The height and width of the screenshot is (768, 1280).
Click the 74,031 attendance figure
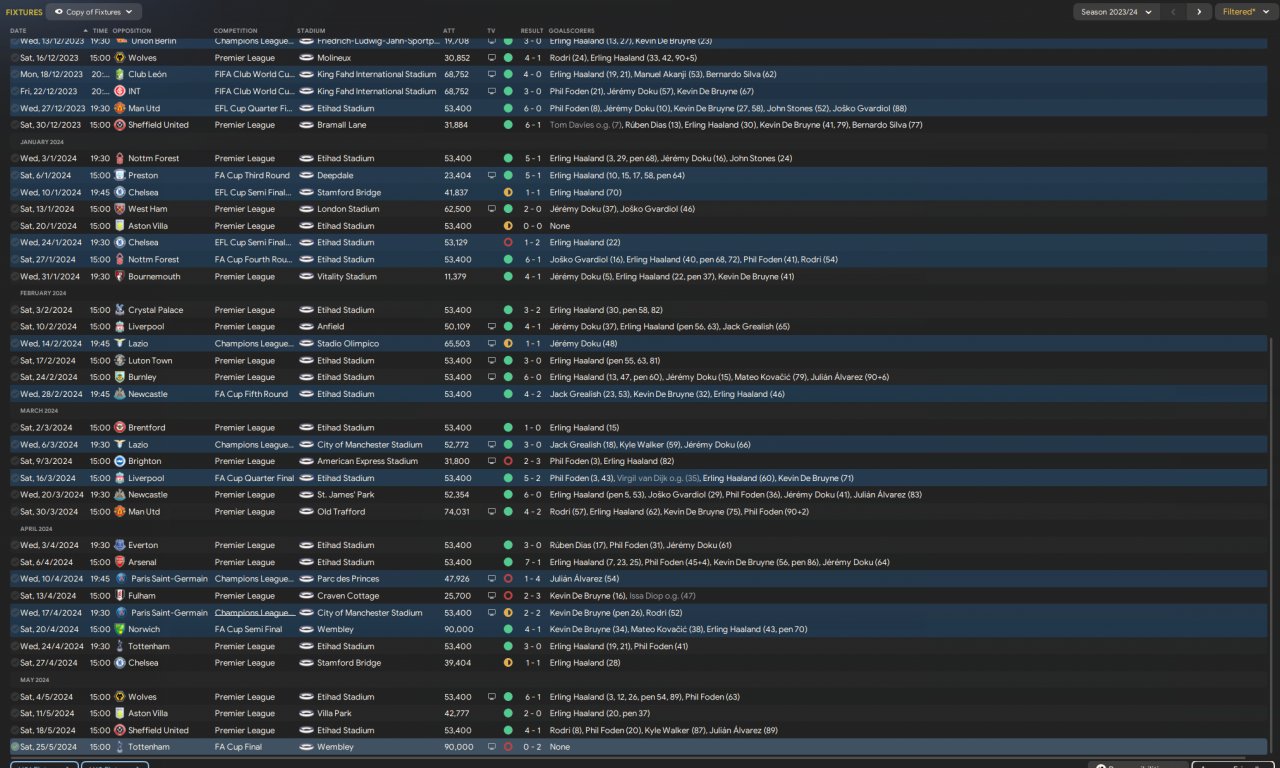pos(457,511)
